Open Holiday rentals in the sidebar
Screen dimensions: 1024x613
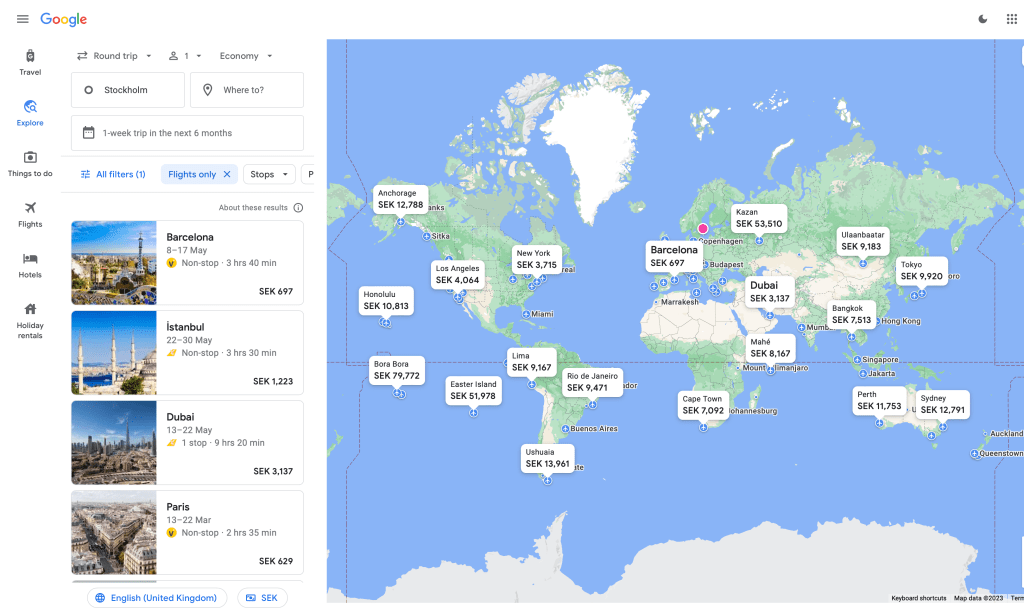point(30,317)
